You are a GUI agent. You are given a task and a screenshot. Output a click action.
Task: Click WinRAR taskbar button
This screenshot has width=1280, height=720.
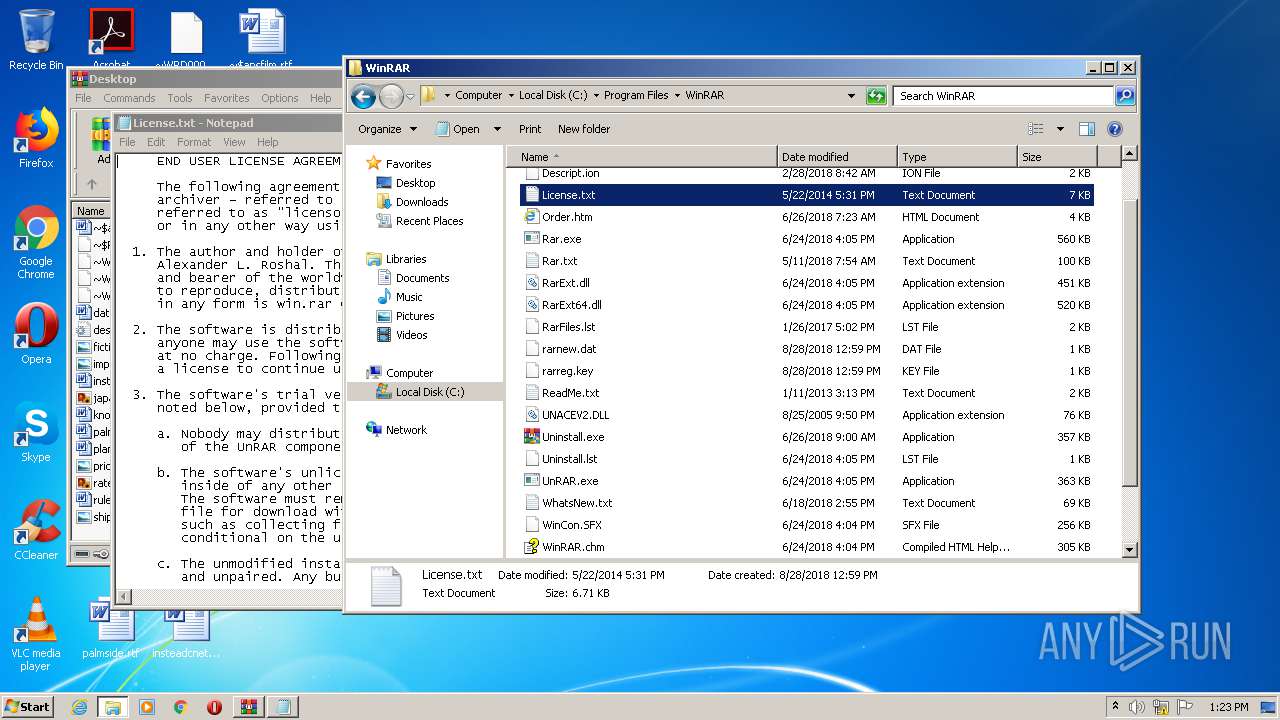249,707
